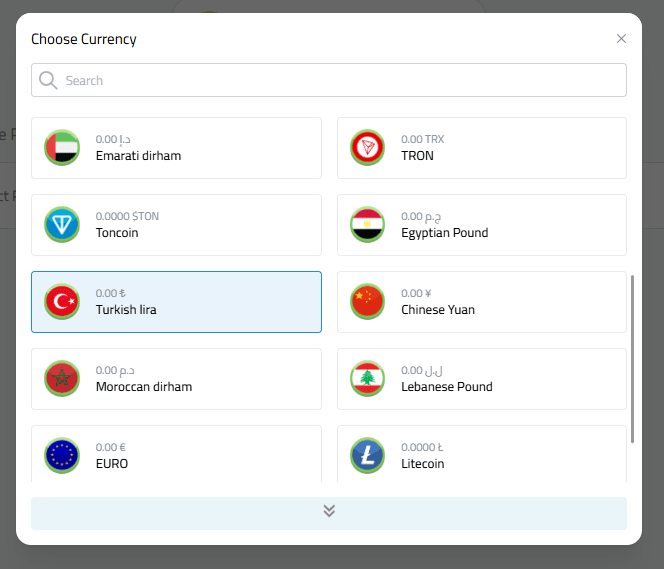Click the 0.0000 Ł balance text

(x=422, y=447)
